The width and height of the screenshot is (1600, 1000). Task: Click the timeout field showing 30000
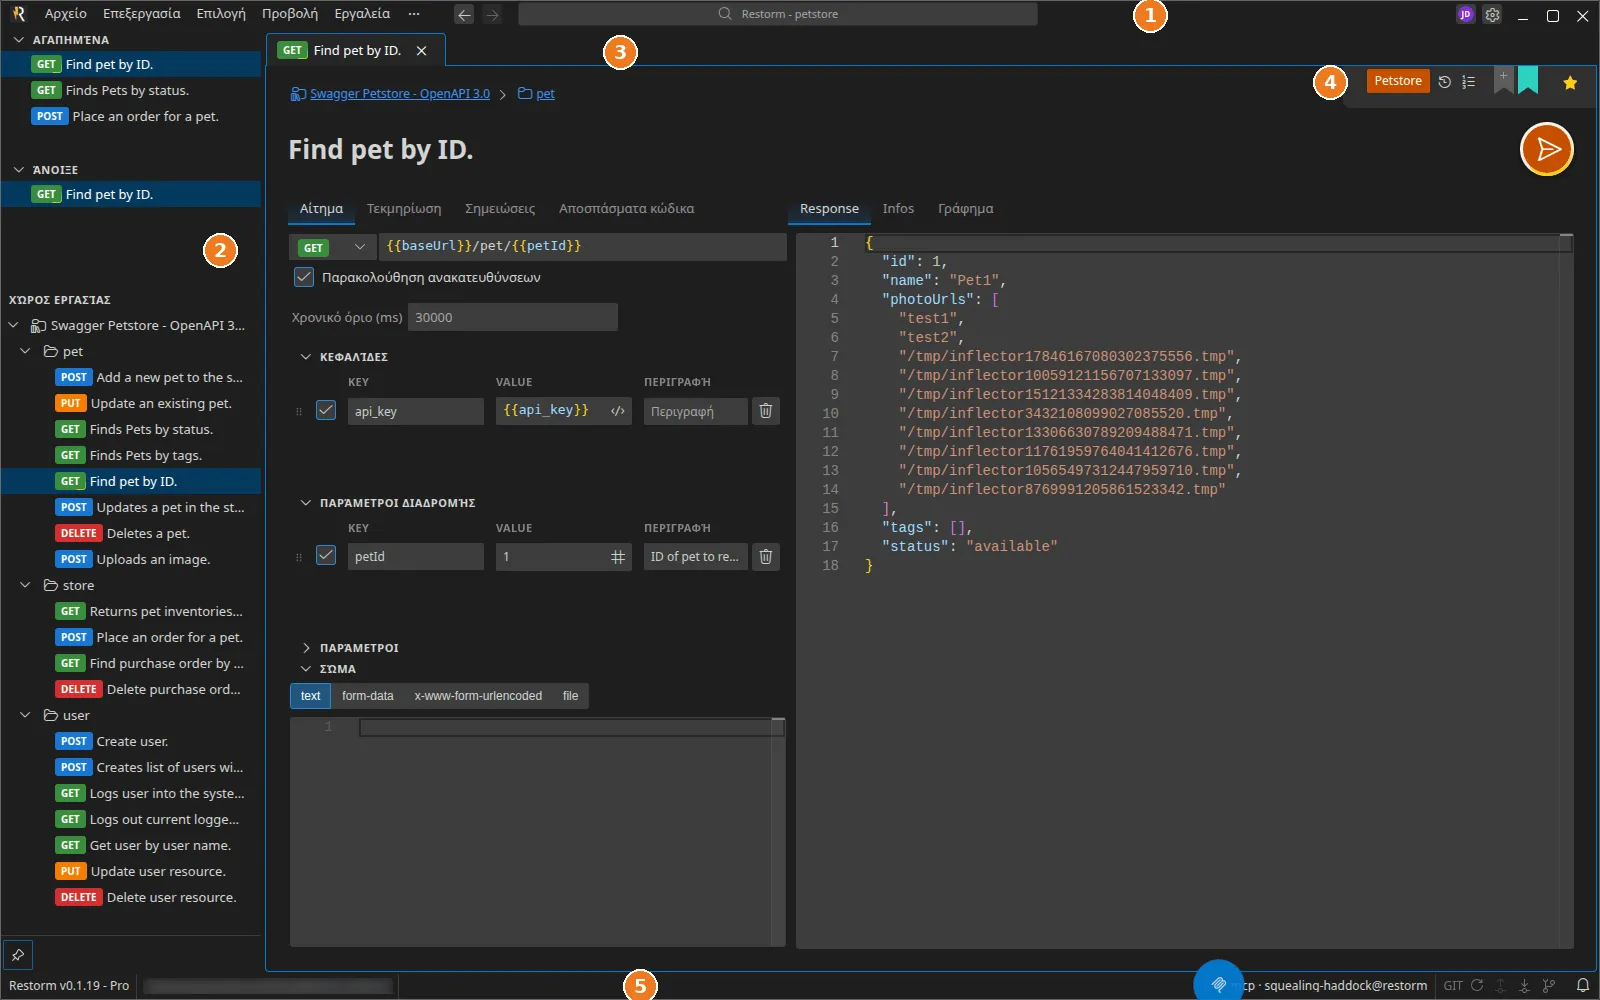(x=513, y=317)
